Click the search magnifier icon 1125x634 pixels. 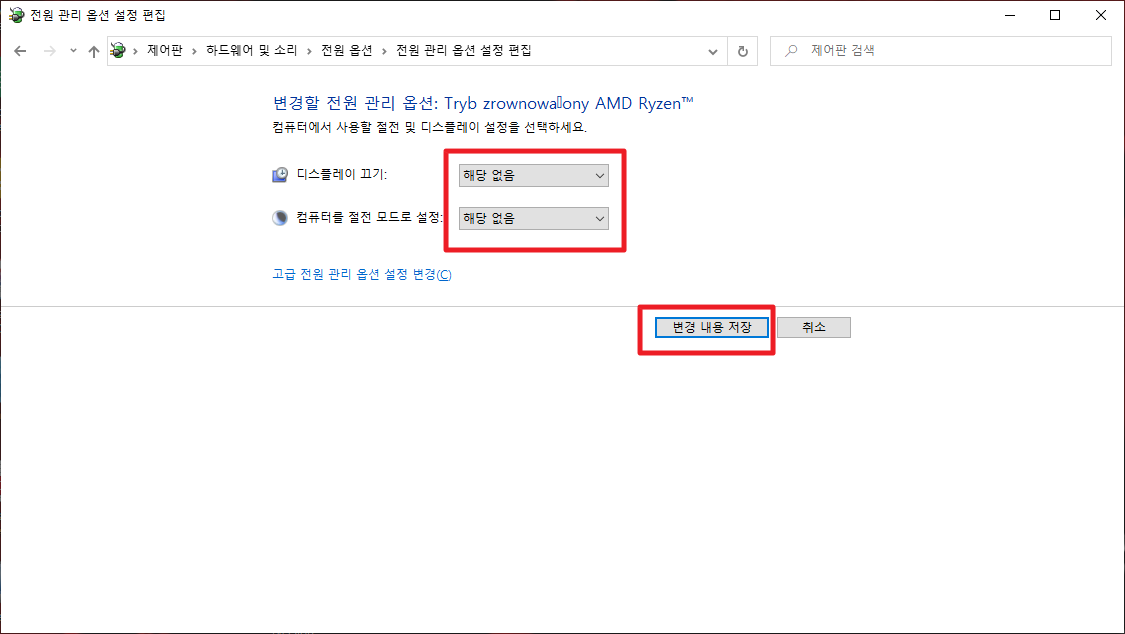[x=791, y=51]
